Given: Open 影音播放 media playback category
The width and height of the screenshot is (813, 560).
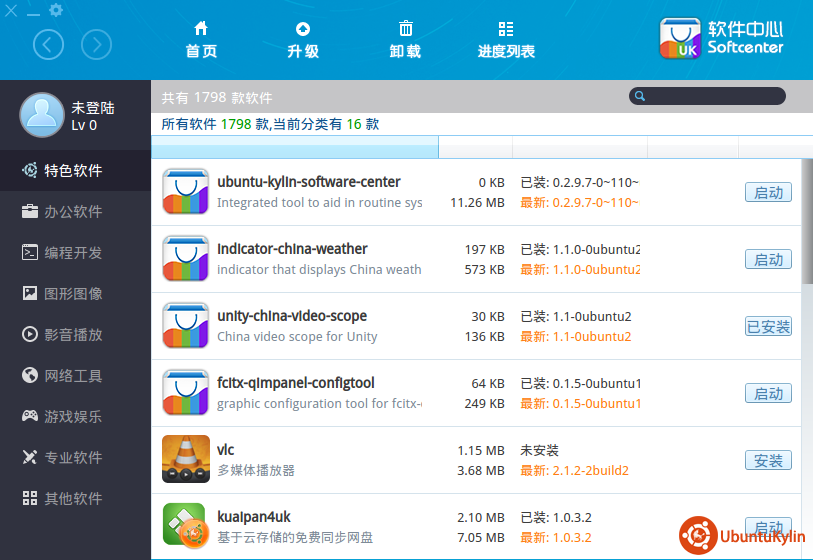Looking at the screenshot, I should pyautogui.click(x=74, y=335).
